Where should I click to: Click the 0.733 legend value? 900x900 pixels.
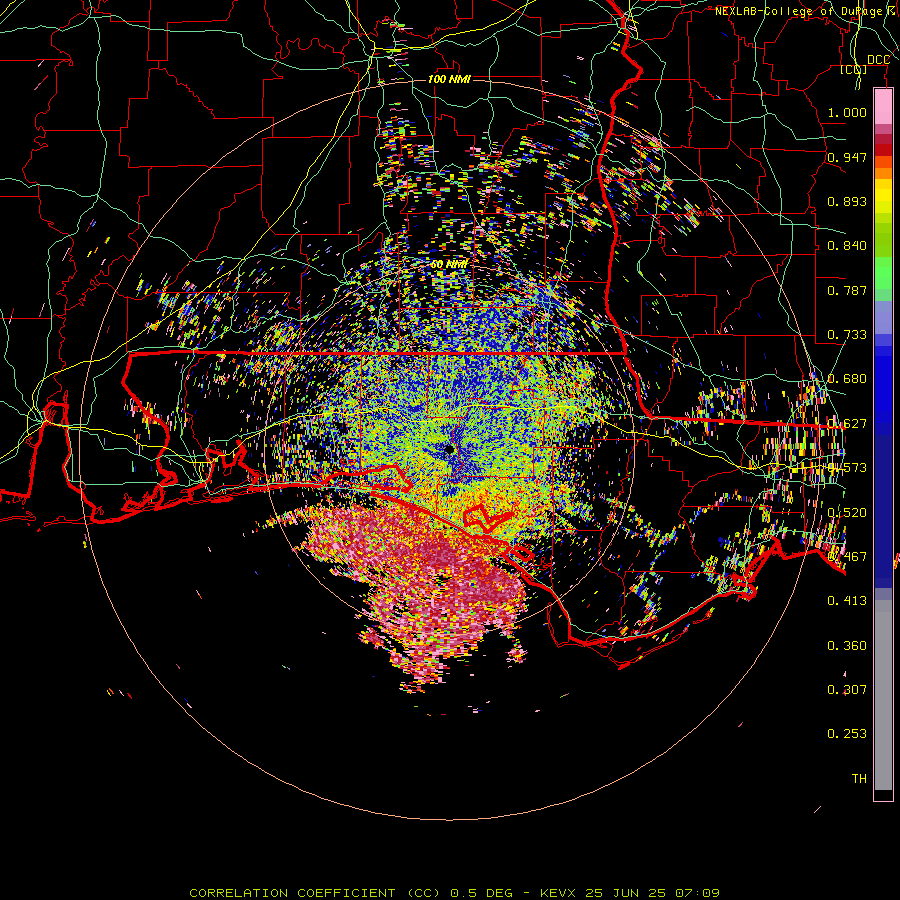847,334
